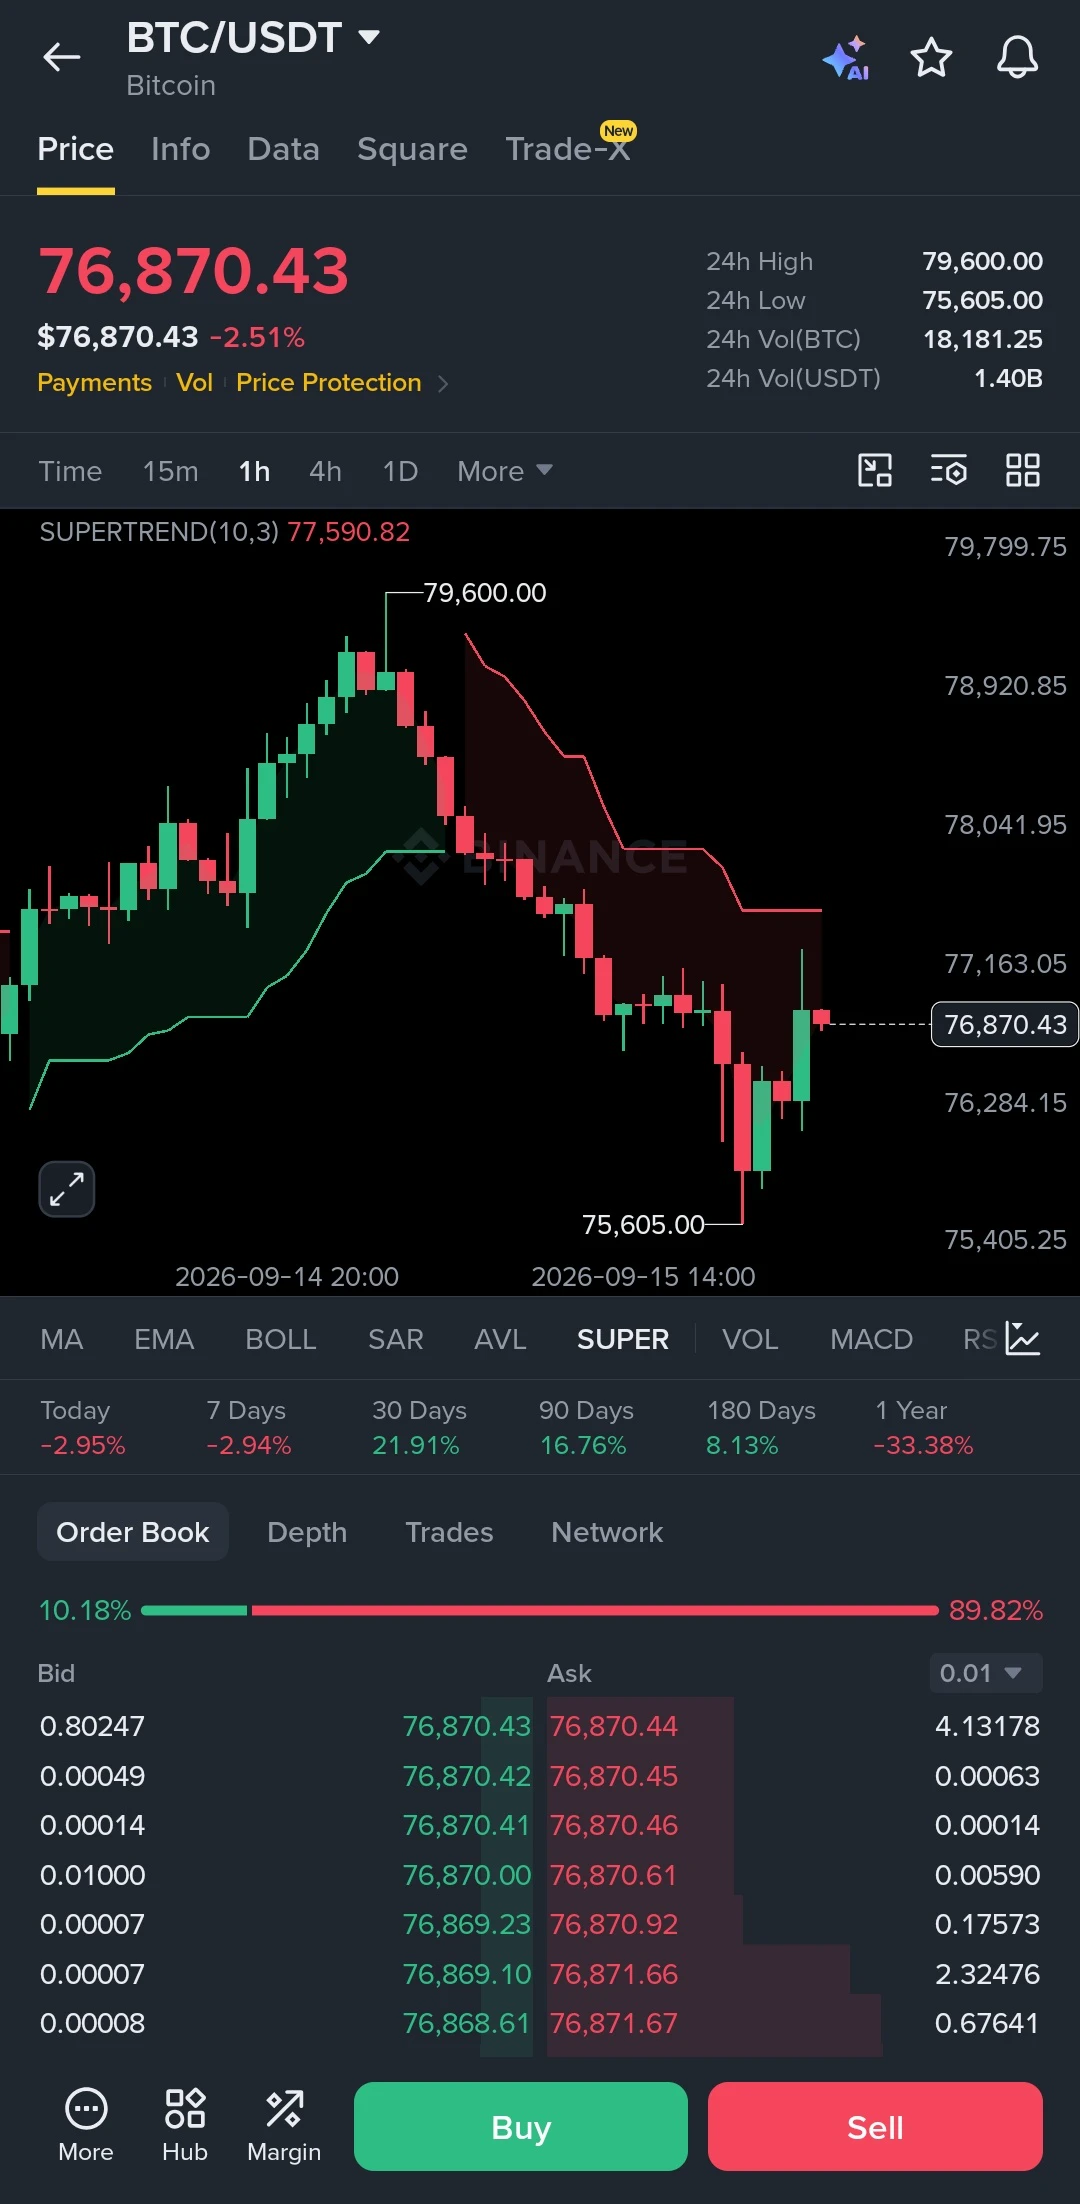The height and width of the screenshot is (2204, 1080).
Task: Expand the Price Protection chevron
Action: (443, 383)
